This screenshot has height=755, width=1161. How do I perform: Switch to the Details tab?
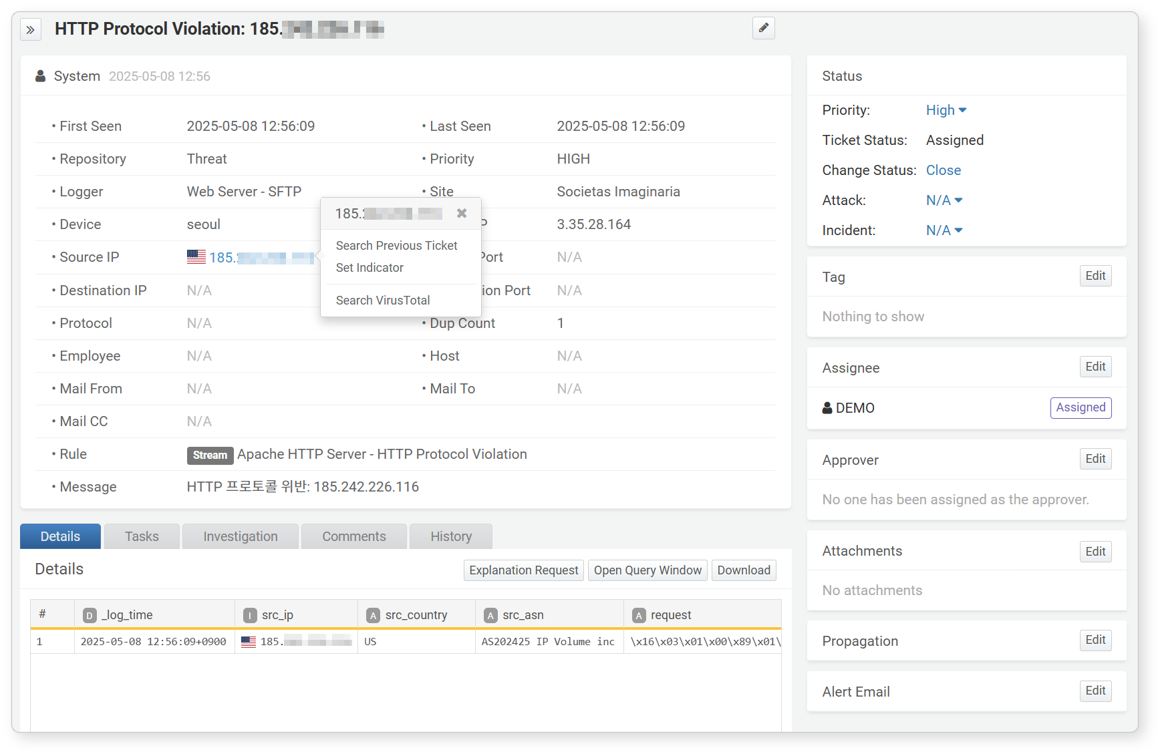(60, 537)
